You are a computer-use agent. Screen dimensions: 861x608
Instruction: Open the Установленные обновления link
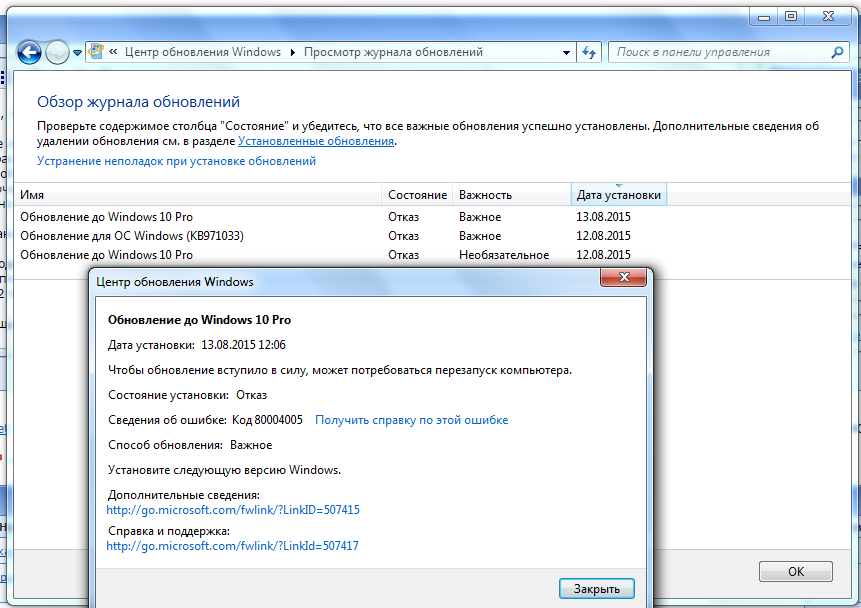click(x=316, y=141)
